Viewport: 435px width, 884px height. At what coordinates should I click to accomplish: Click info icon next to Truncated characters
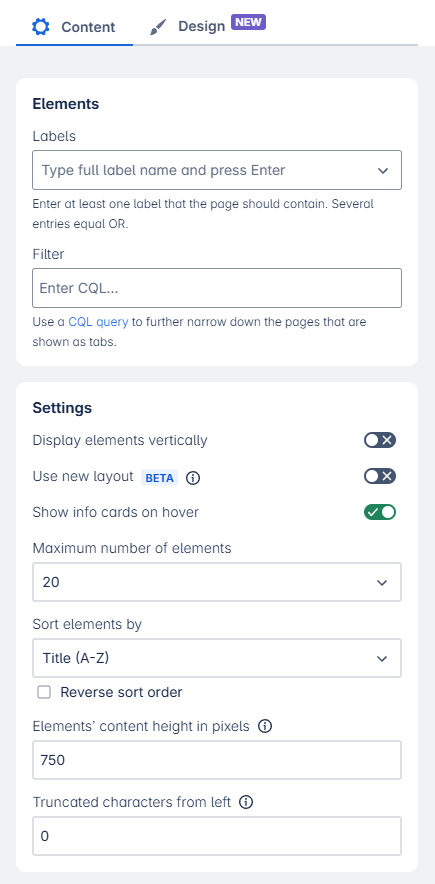tap(246, 802)
